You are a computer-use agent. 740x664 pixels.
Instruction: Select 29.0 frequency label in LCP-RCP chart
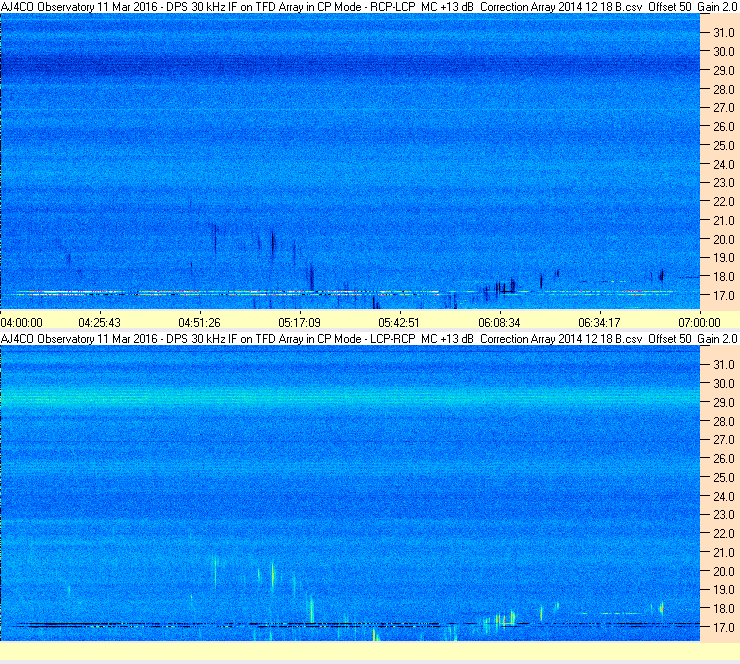pos(723,403)
